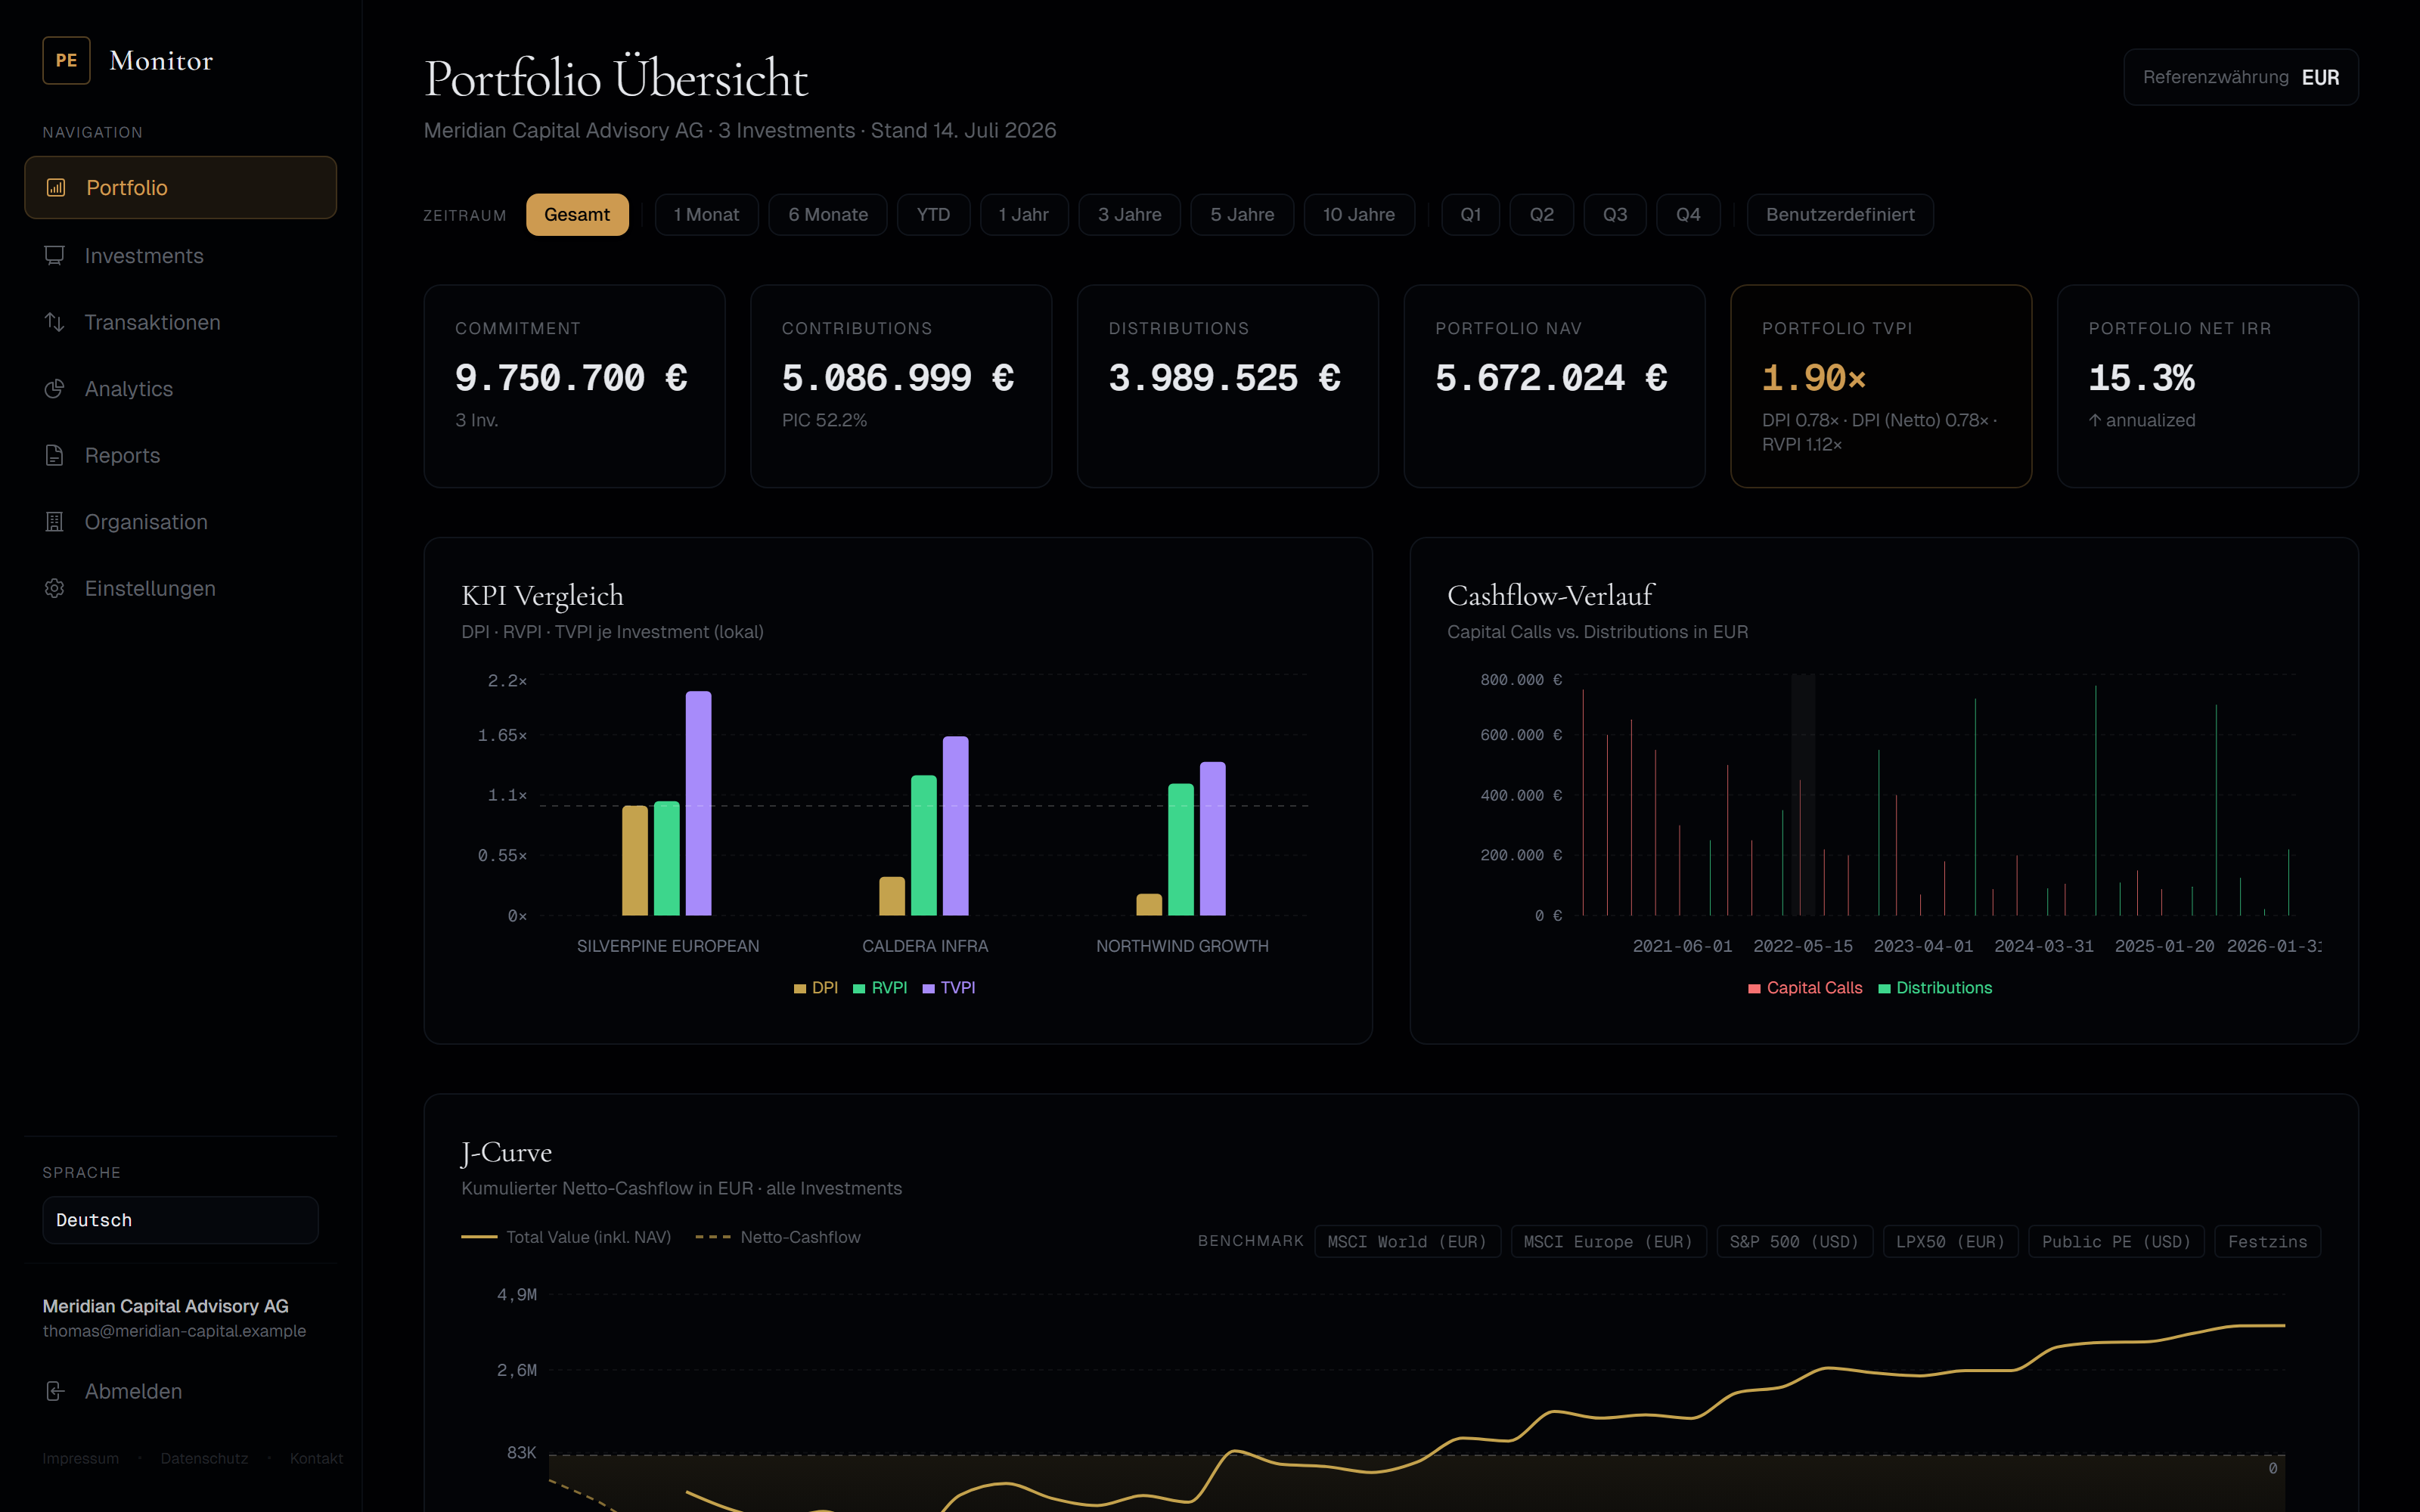Select the Gesamt time range
Viewport: 2420px width, 1512px height.
point(577,214)
